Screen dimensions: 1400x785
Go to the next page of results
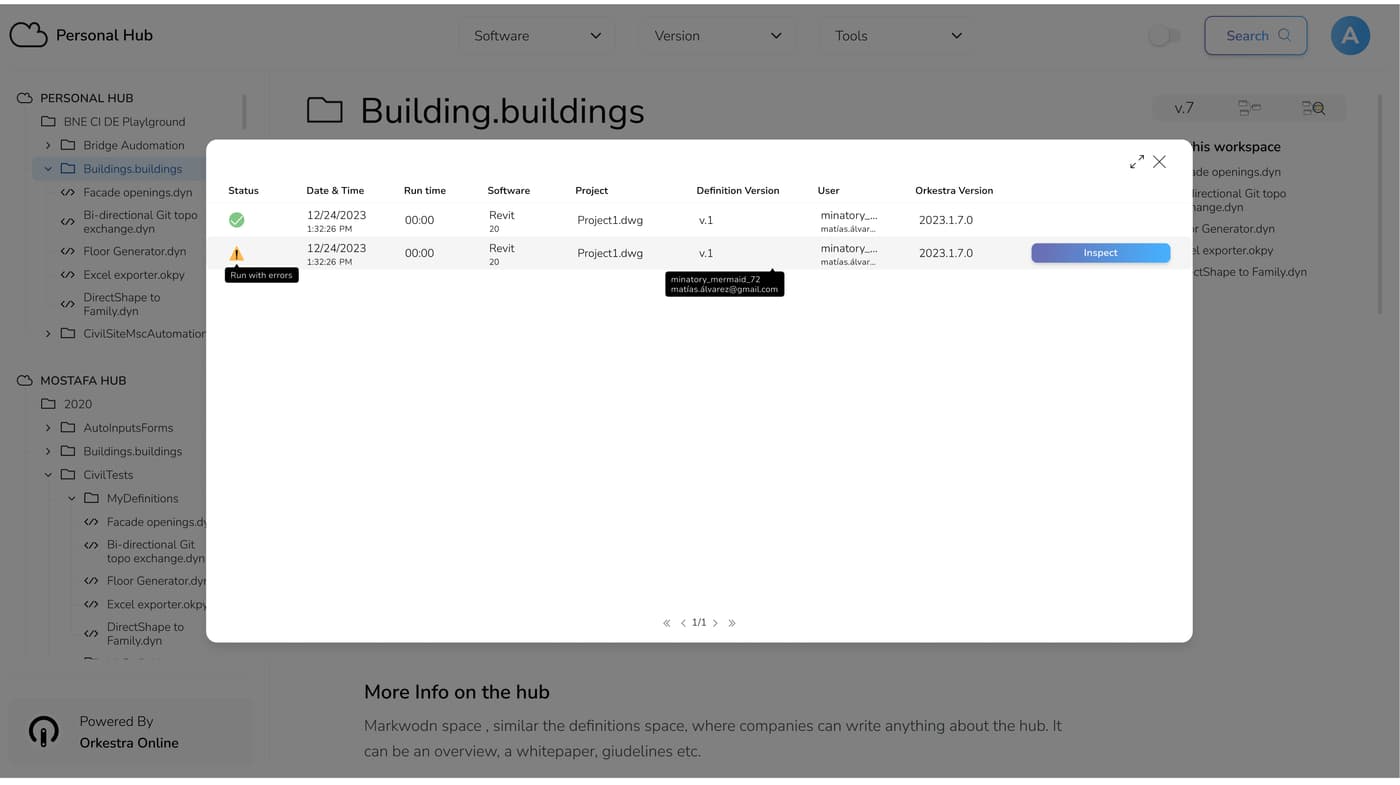(715, 623)
